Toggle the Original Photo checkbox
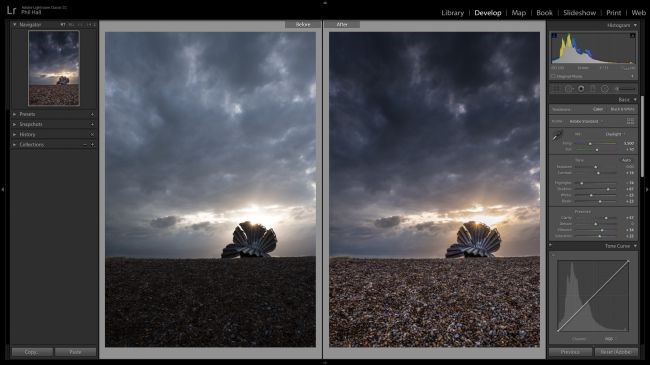The image size is (650, 365). pyautogui.click(x=553, y=76)
